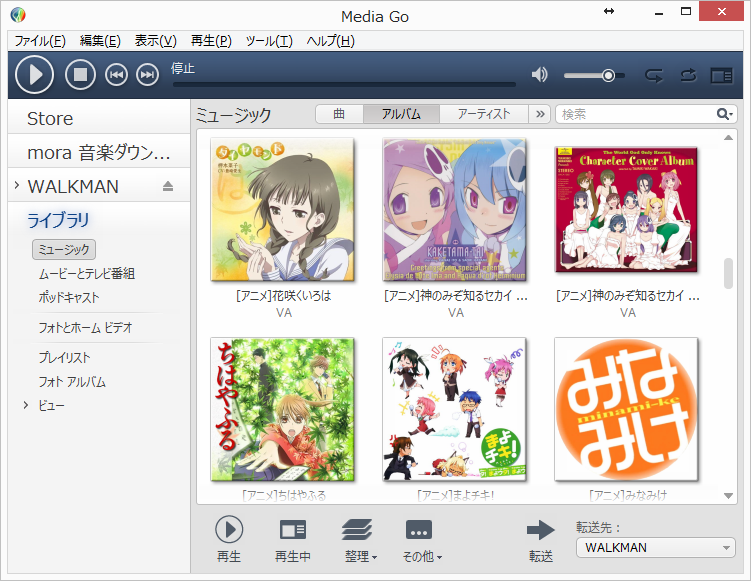This screenshot has width=751, height=581.
Task: Open mora 音楽ダウンロード in sidebar
Action: (99, 152)
